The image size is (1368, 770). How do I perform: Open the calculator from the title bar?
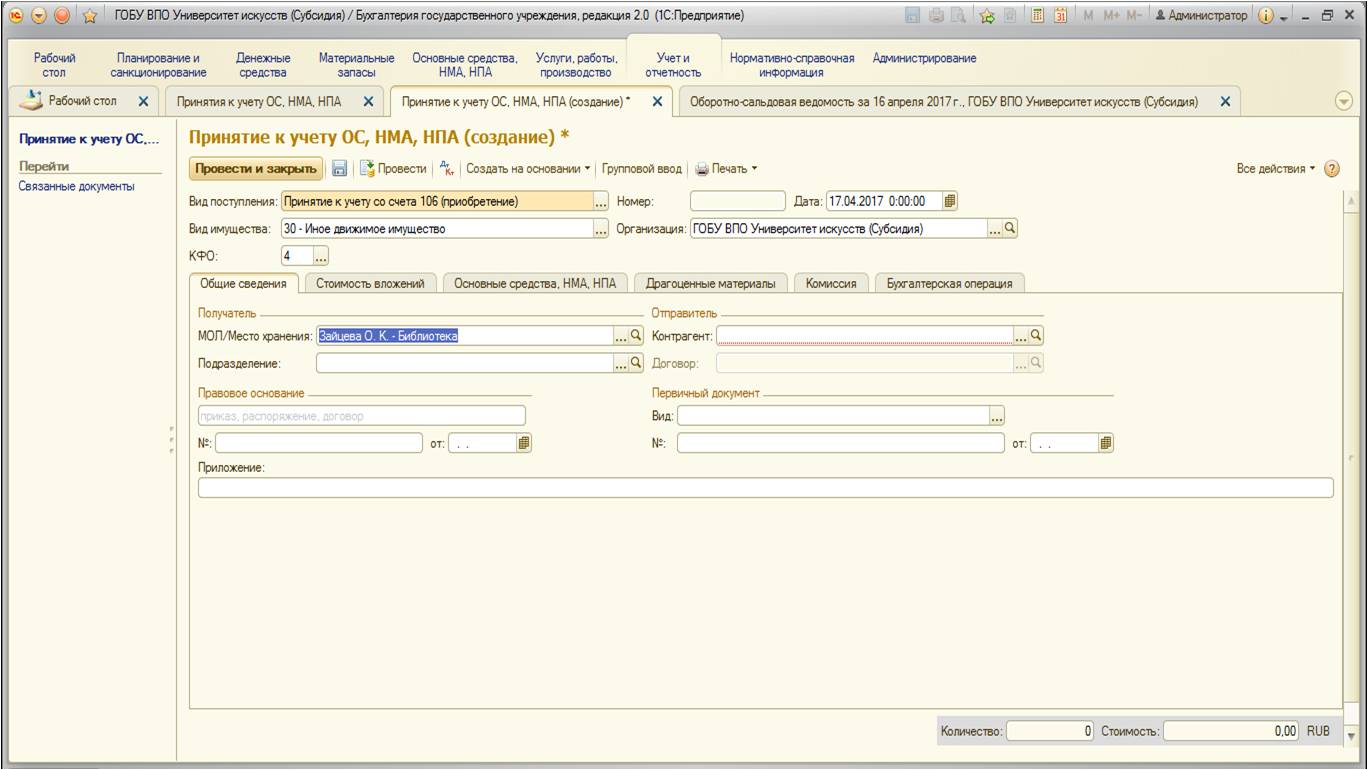[1037, 16]
